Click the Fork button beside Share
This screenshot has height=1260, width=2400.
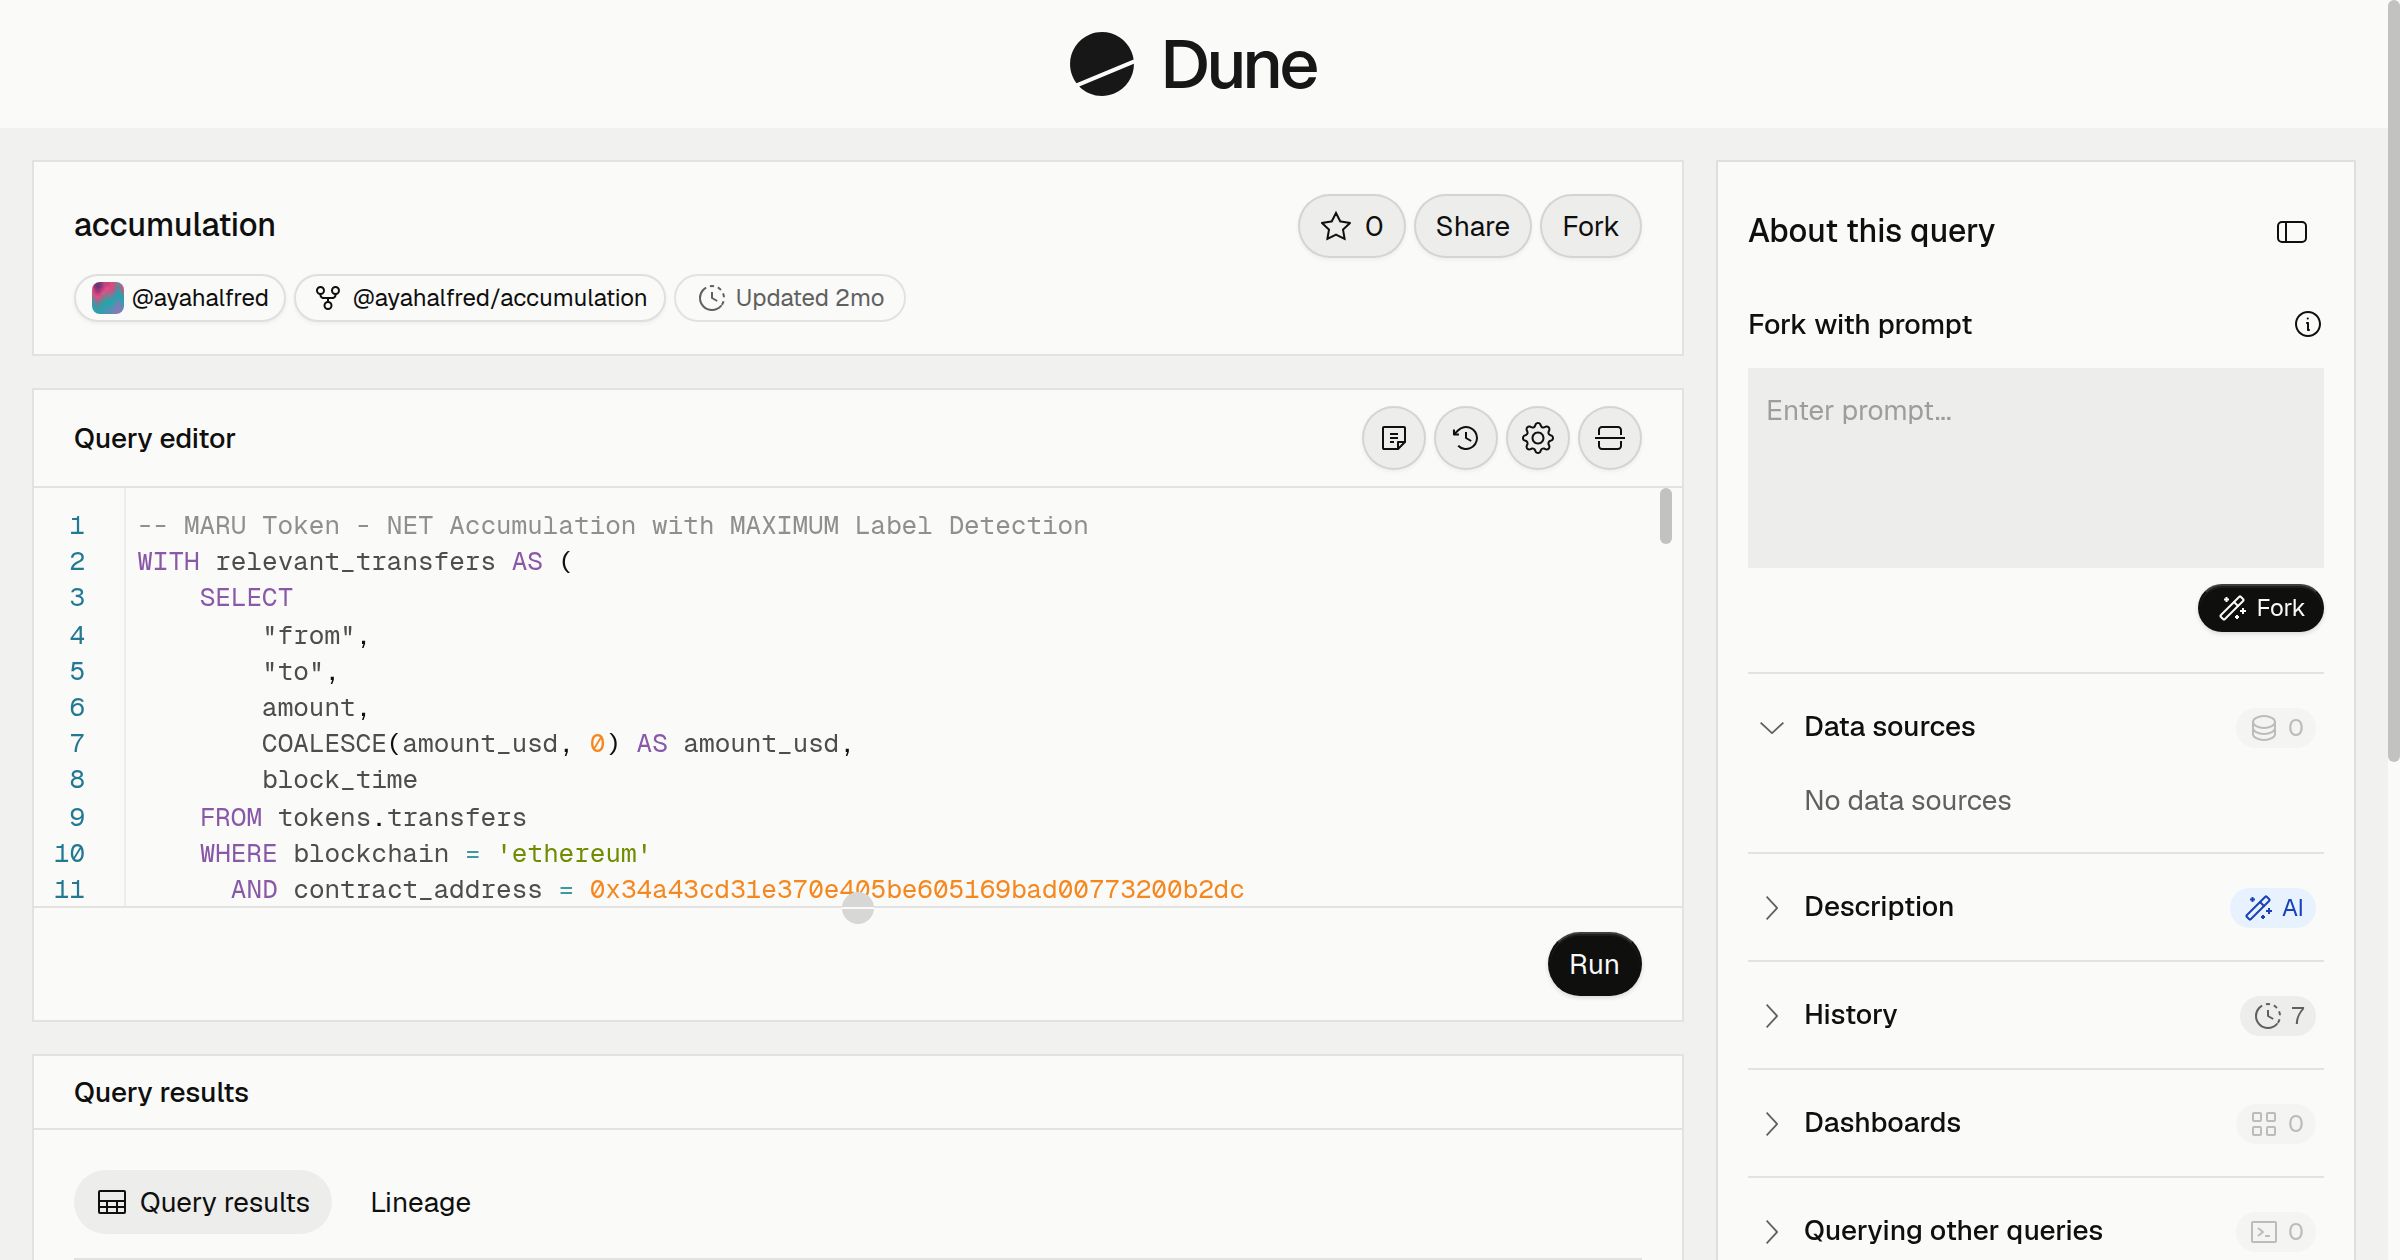pyautogui.click(x=1590, y=226)
